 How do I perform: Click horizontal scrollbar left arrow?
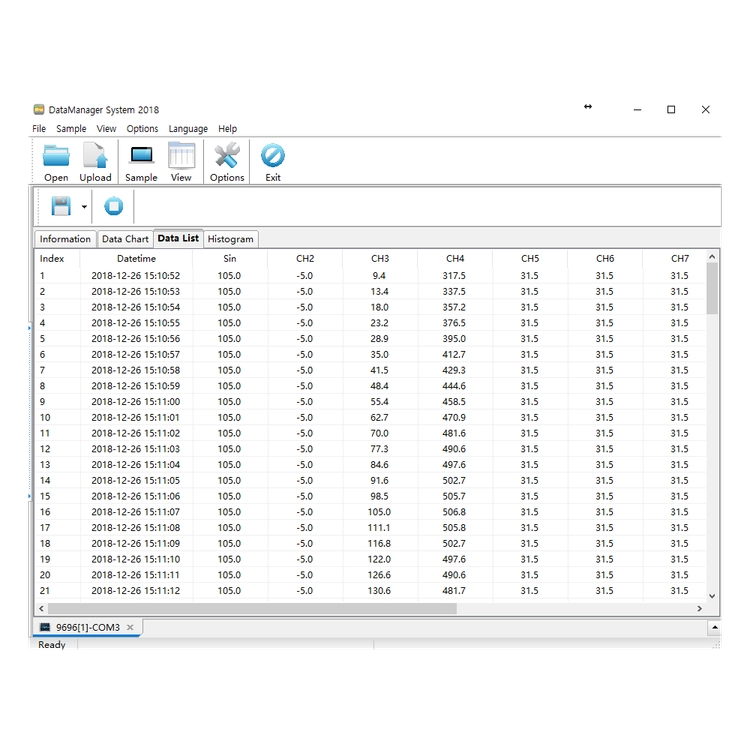click(x=42, y=608)
